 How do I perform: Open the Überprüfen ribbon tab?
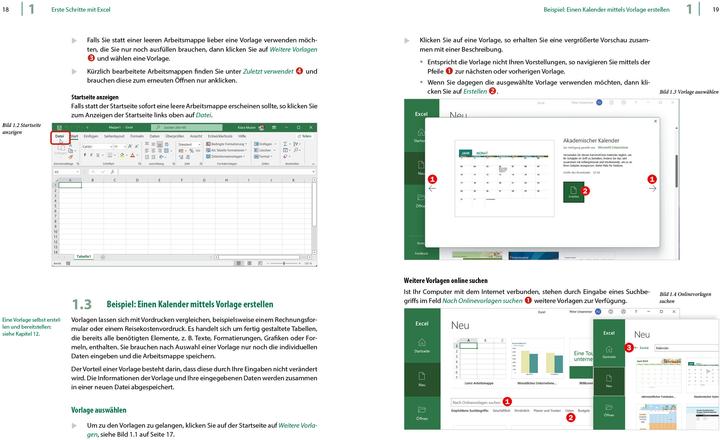point(174,136)
